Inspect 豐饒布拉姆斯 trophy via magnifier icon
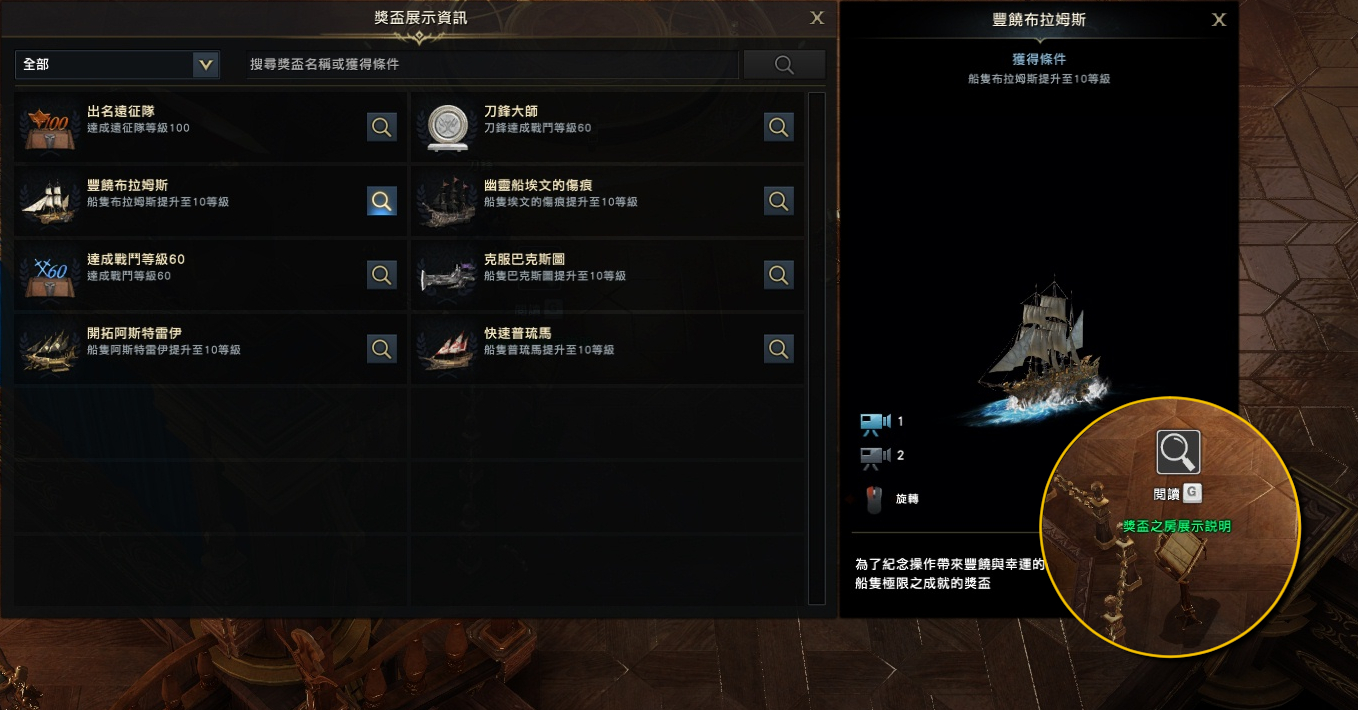 point(382,201)
